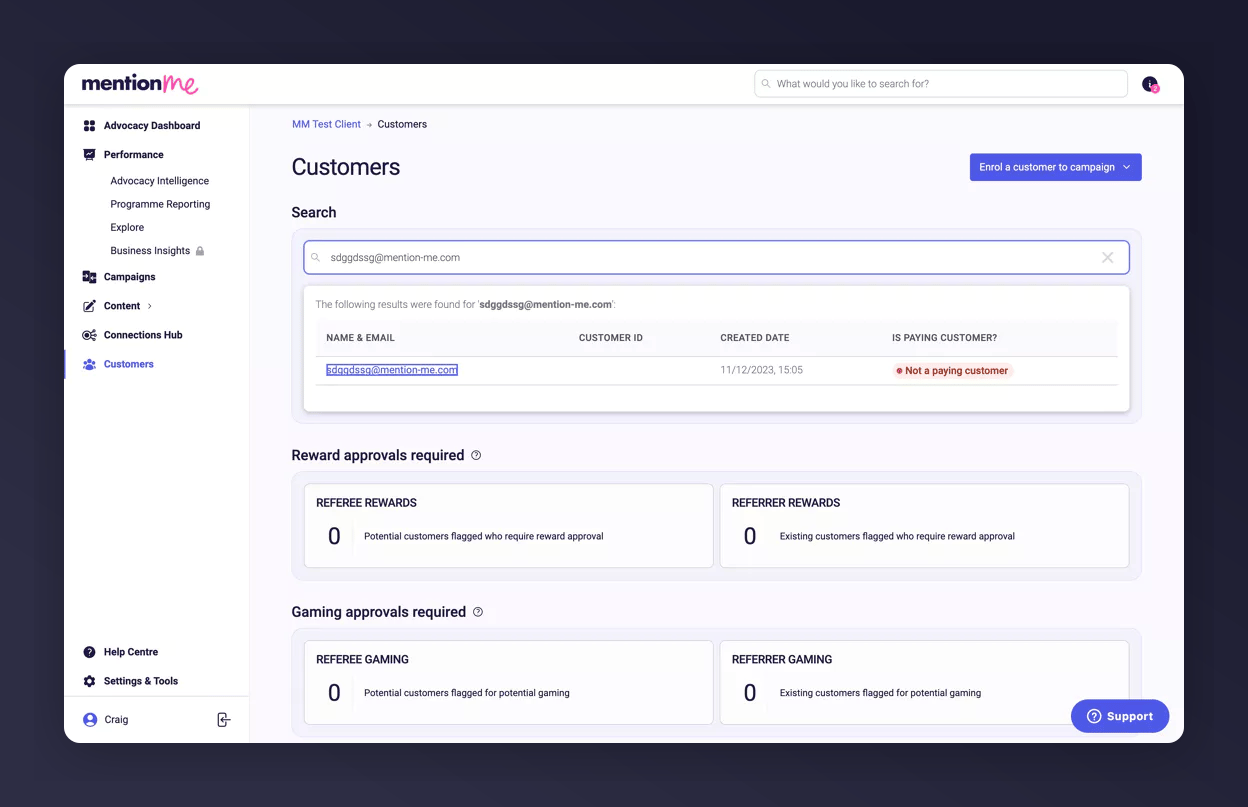Click the created date 11/12/2023, 15:05
The width and height of the screenshot is (1248, 807).
coord(761,370)
